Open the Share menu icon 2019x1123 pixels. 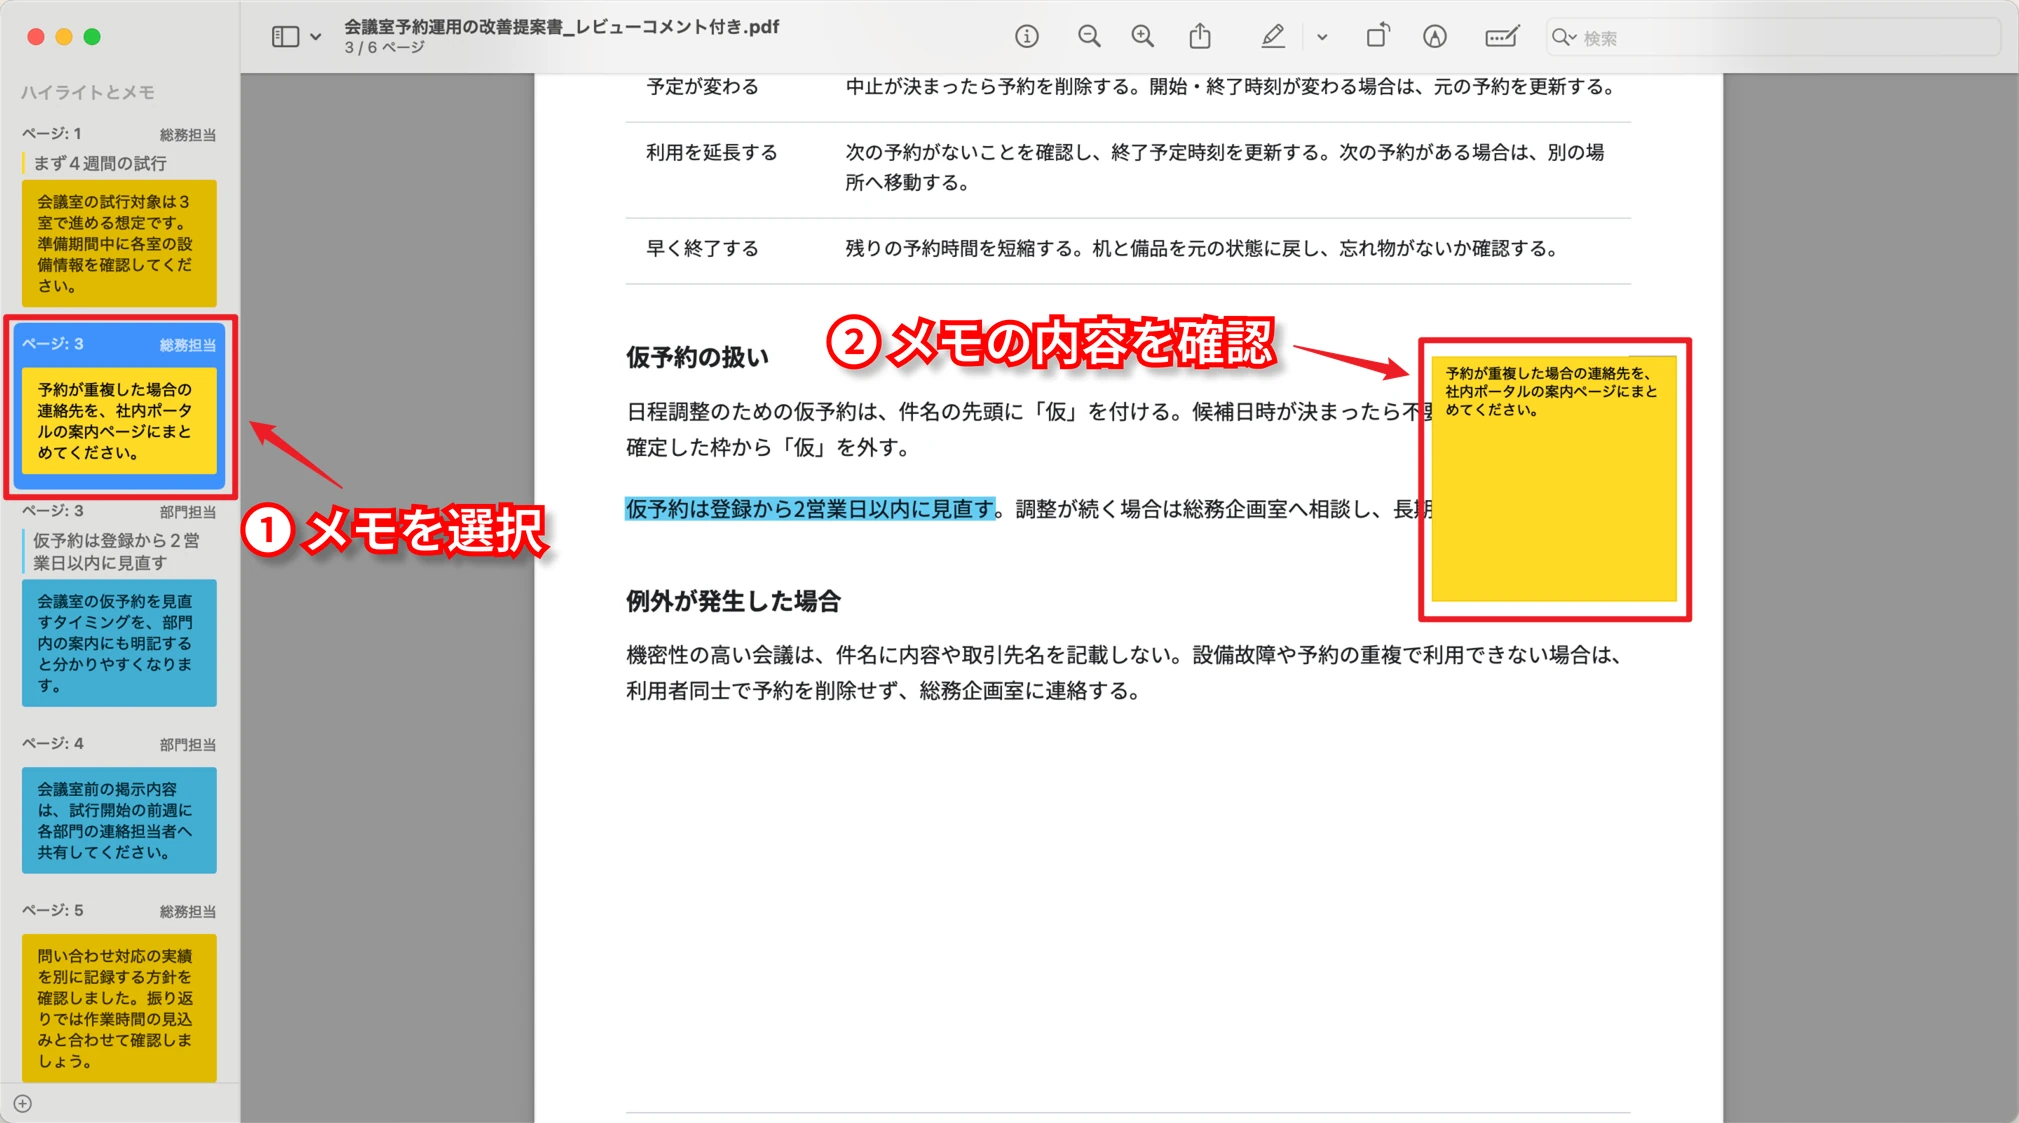pos(1200,37)
